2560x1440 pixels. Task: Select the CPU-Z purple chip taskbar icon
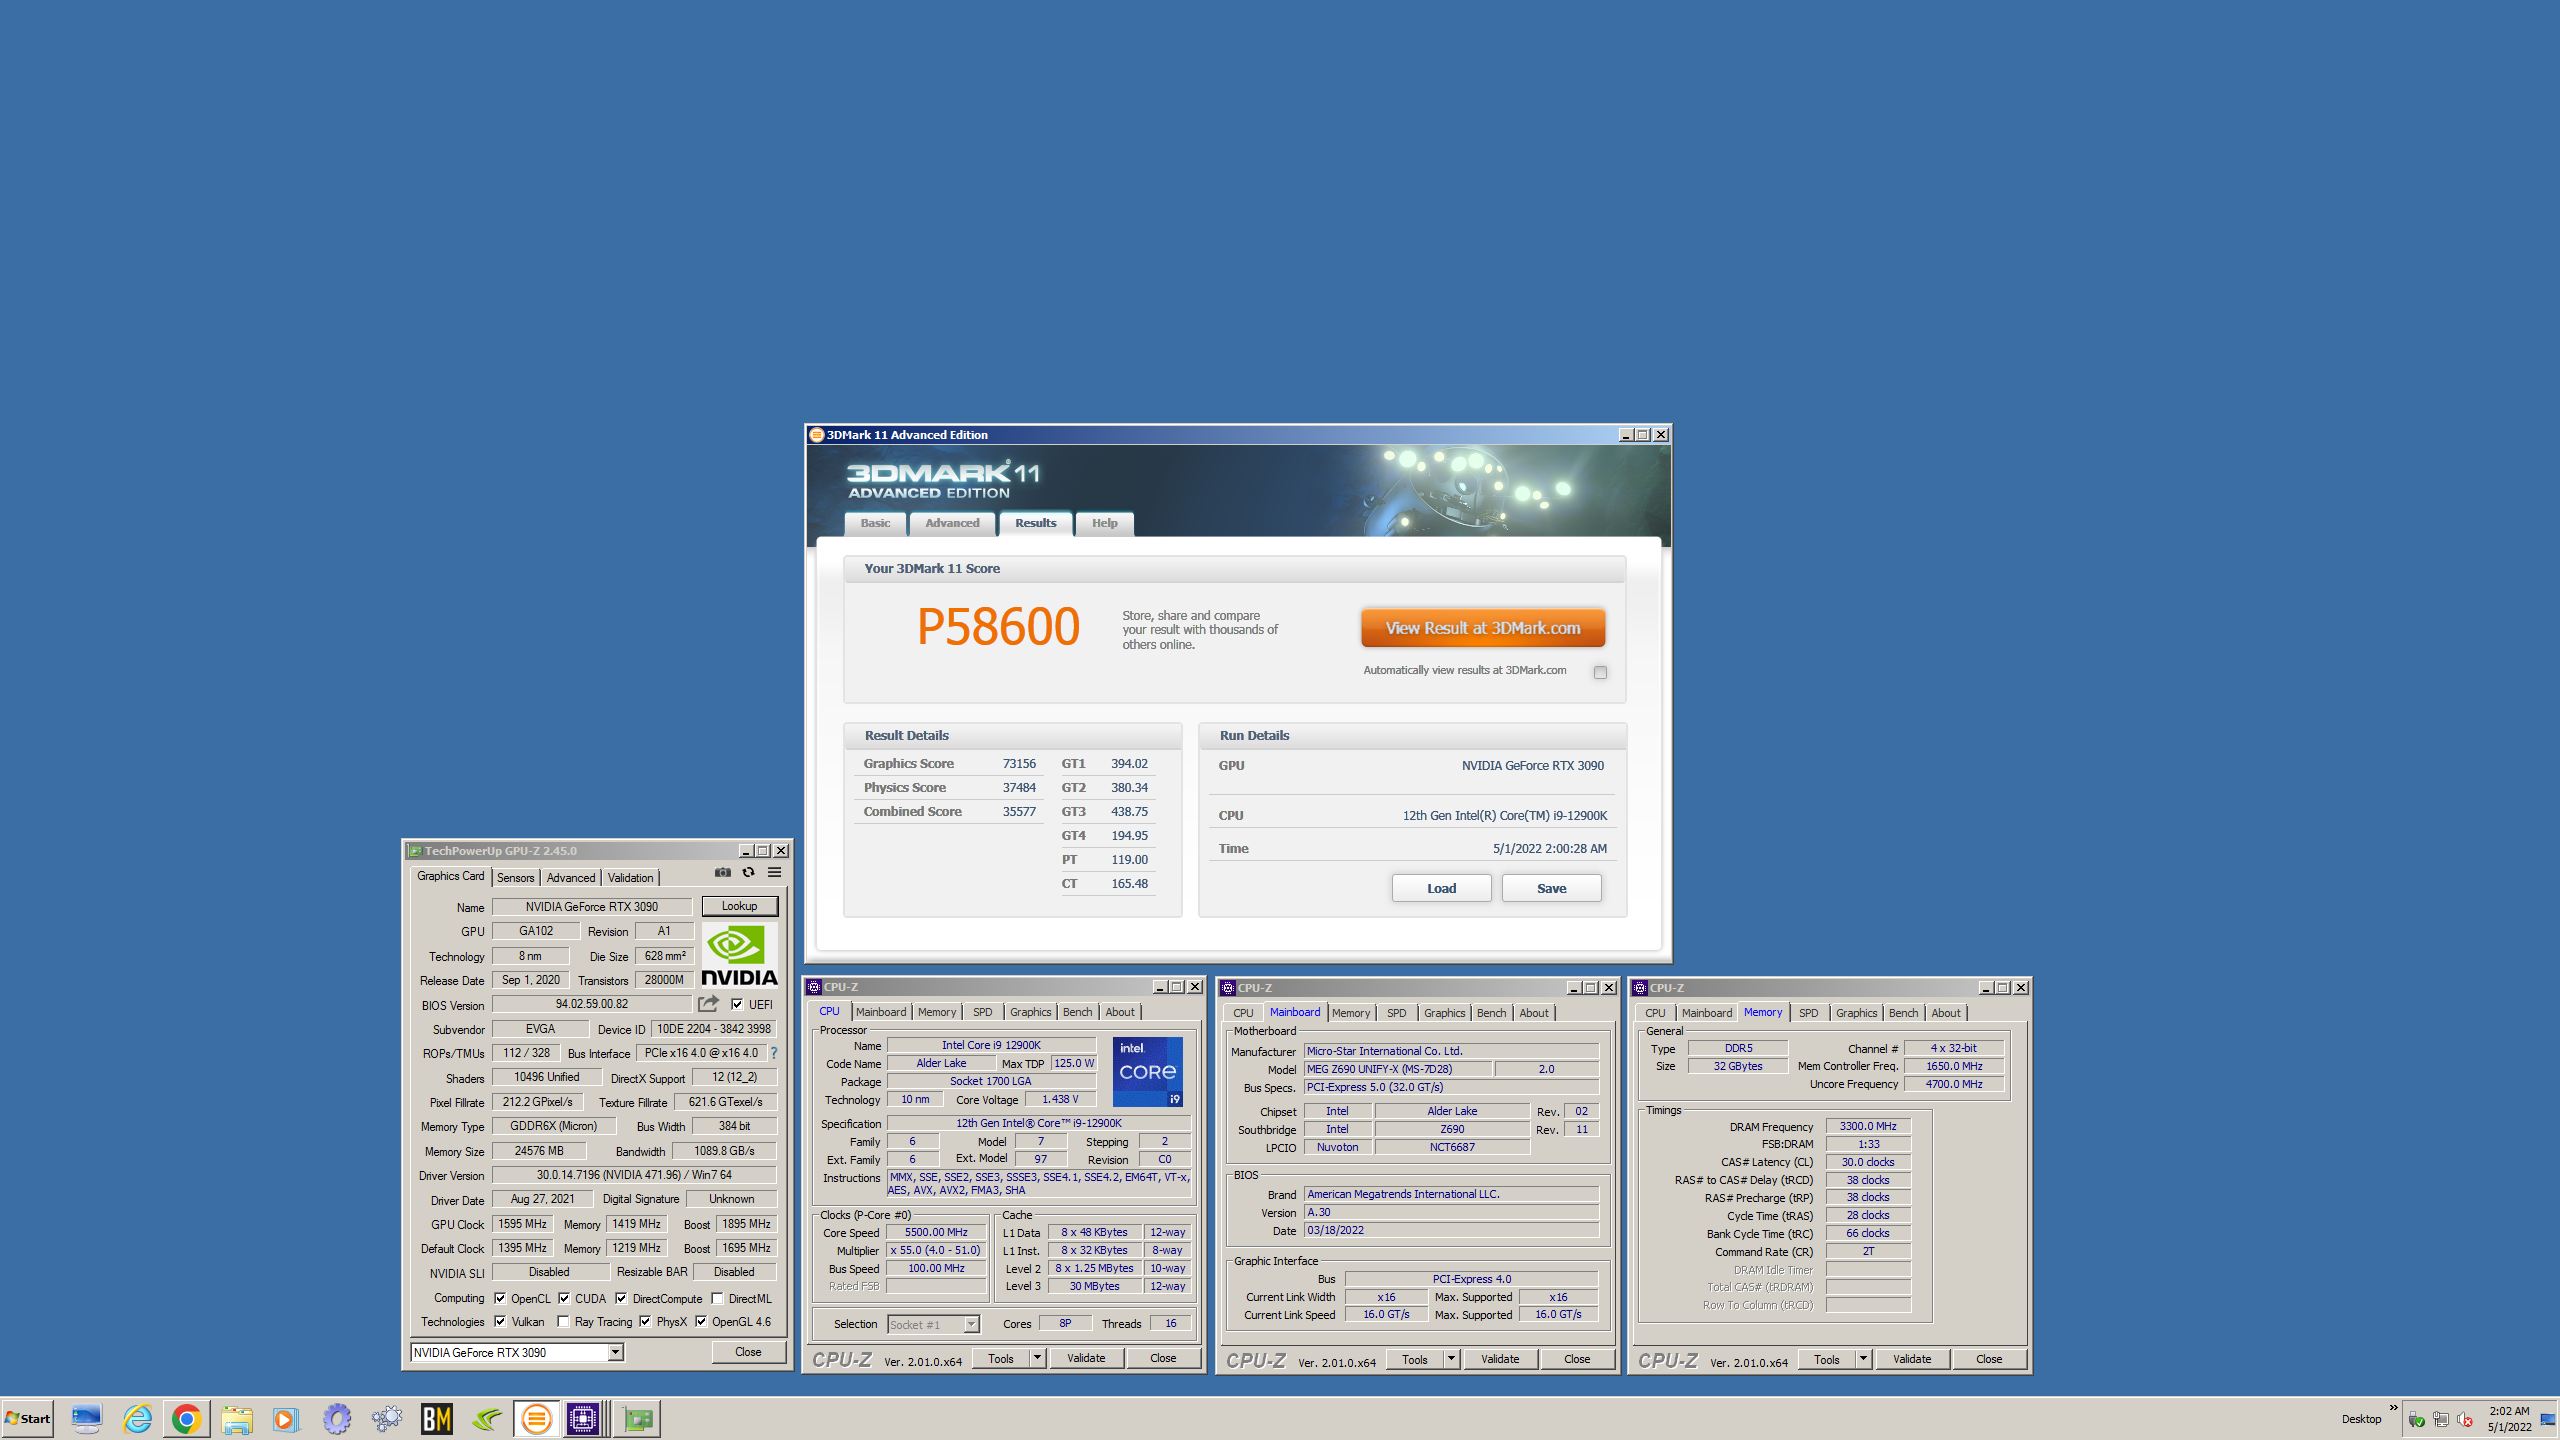583,1418
